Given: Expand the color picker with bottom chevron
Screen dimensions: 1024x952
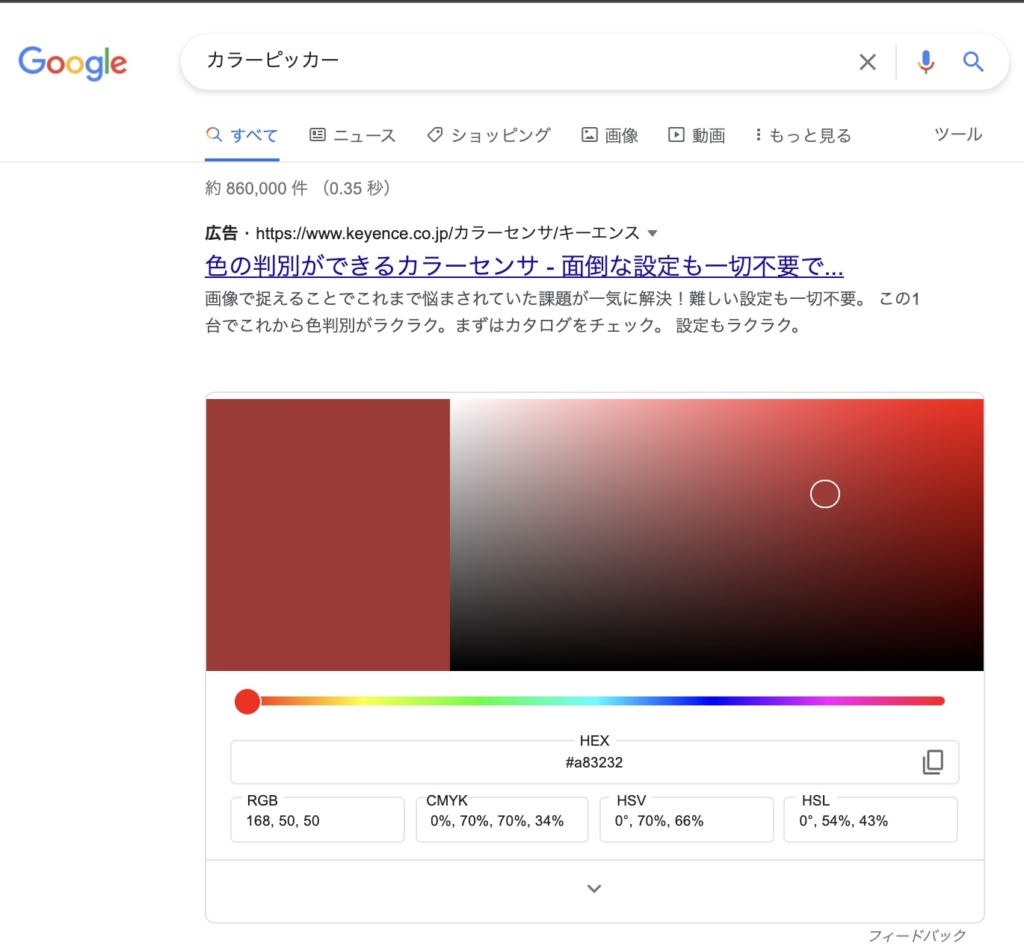Looking at the screenshot, I should [x=594, y=888].
